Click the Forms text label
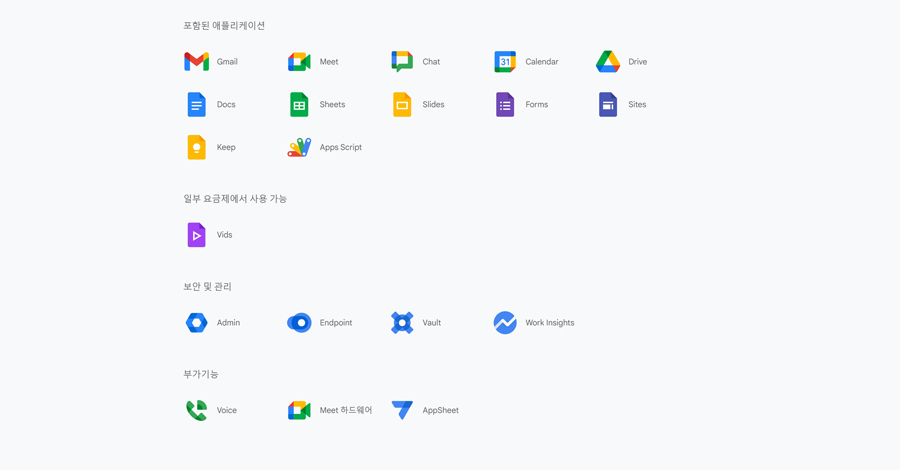 [x=537, y=104]
